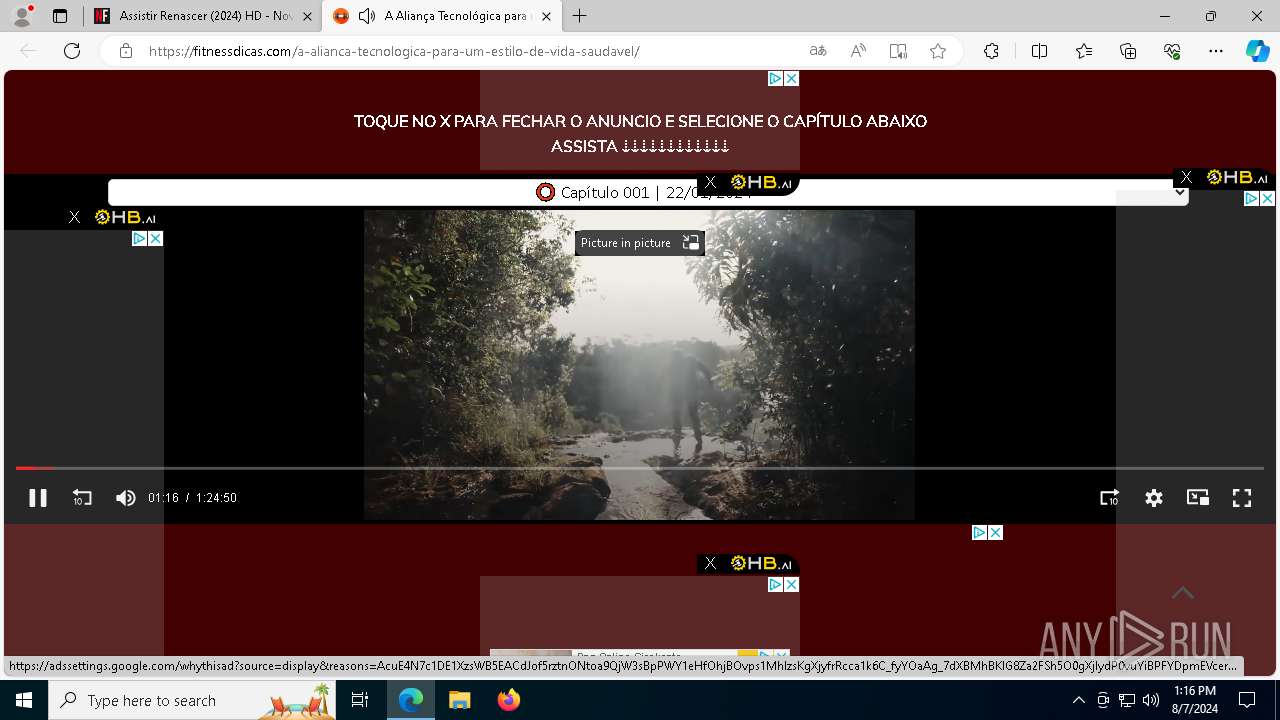Rewind video 10 seconds
This screenshot has width=1280, height=720.
pos(82,498)
